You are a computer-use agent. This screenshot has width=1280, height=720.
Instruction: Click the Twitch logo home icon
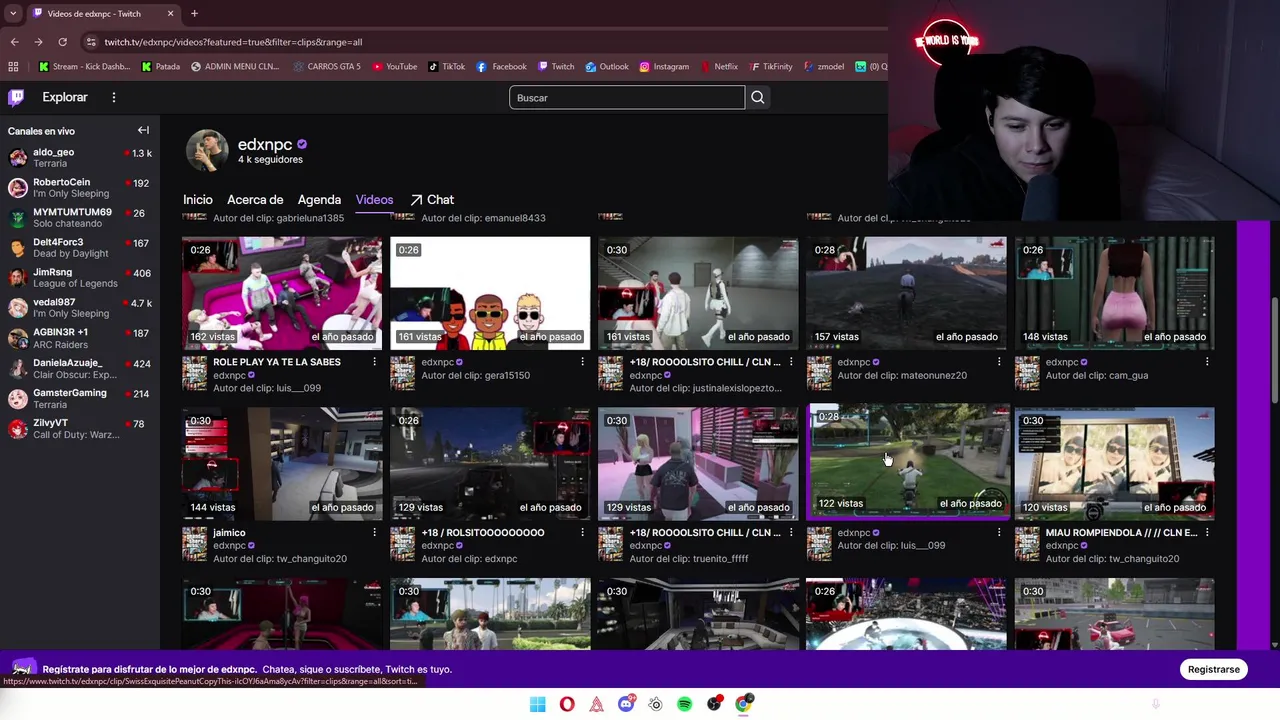16,97
